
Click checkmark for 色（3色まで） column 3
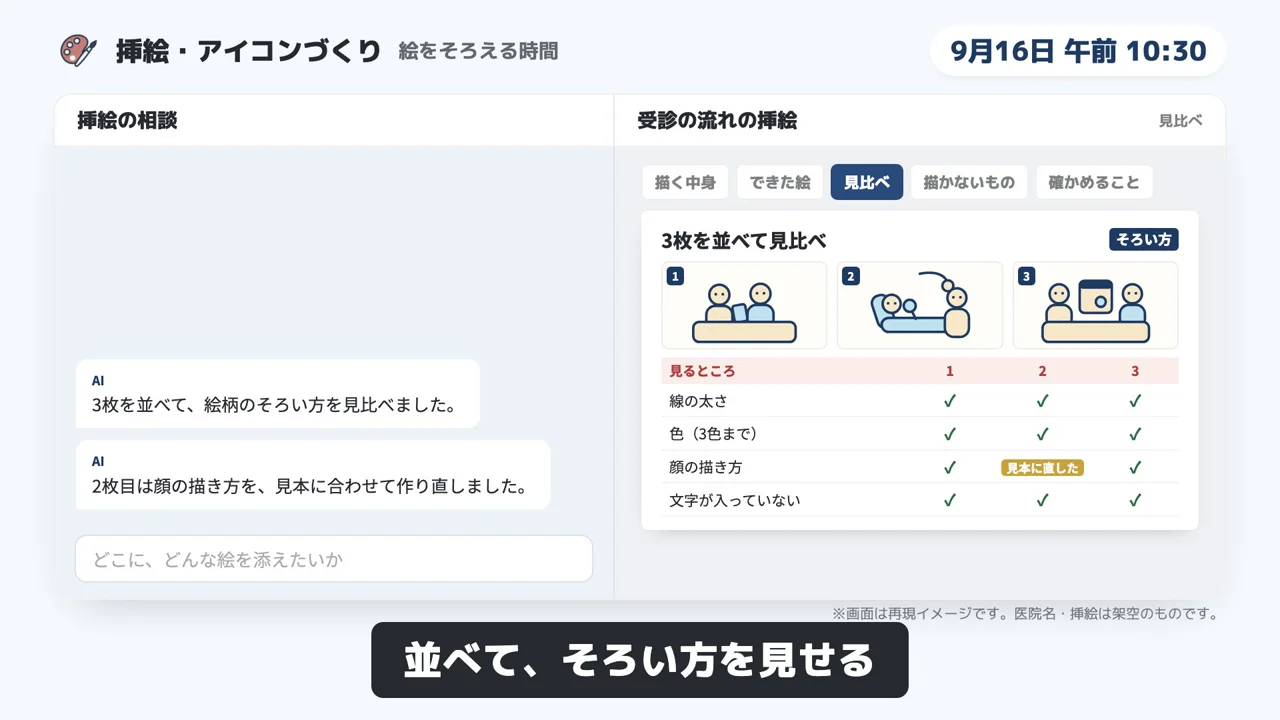click(1135, 434)
